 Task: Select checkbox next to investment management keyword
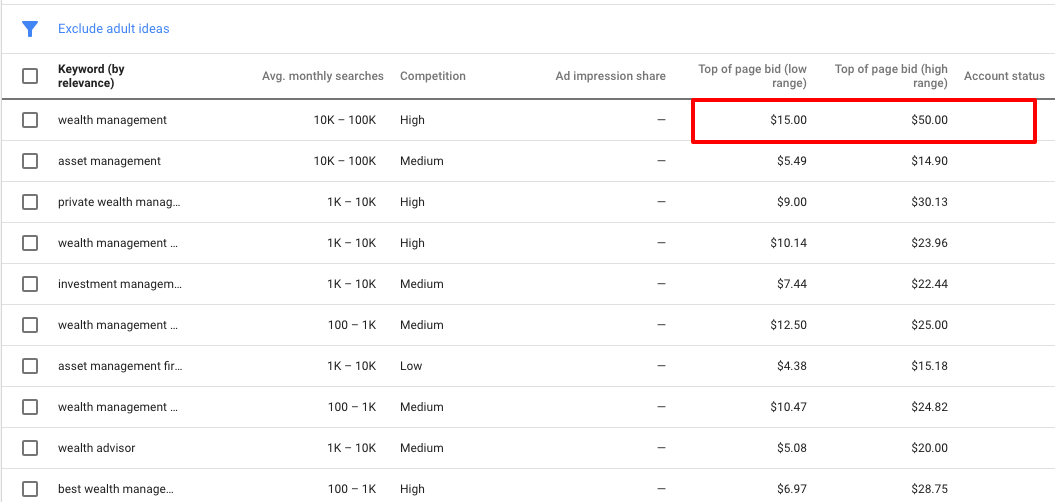click(30, 284)
